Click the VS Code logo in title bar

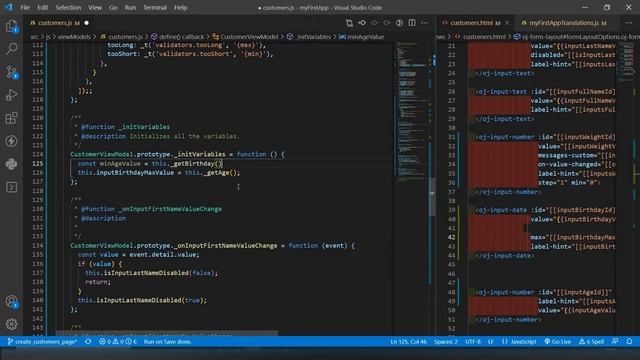pyautogui.click(x=9, y=7)
